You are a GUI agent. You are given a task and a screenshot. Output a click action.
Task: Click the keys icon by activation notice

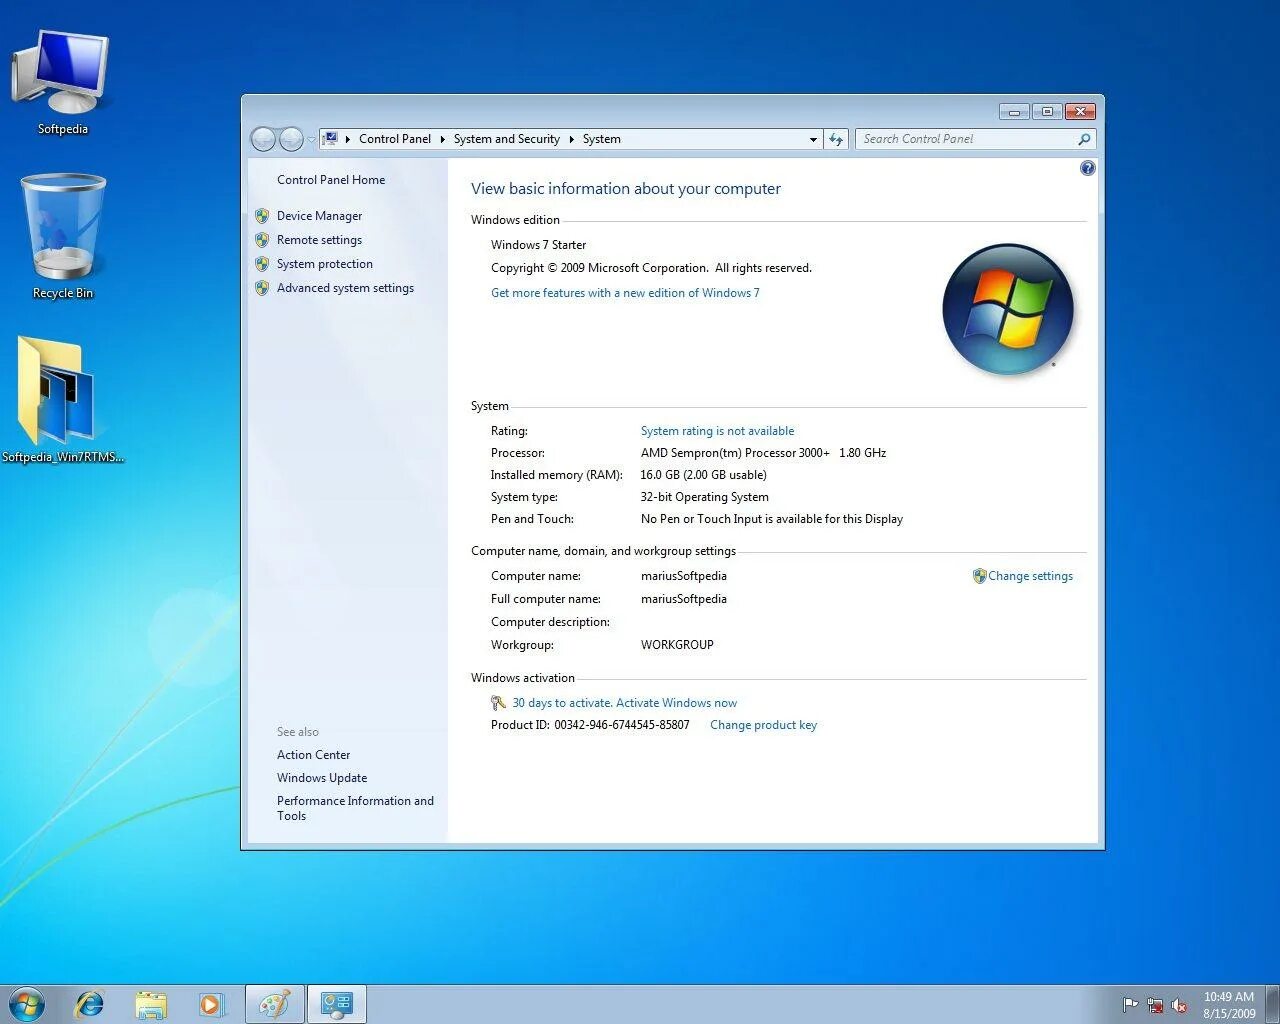tap(498, 703)
